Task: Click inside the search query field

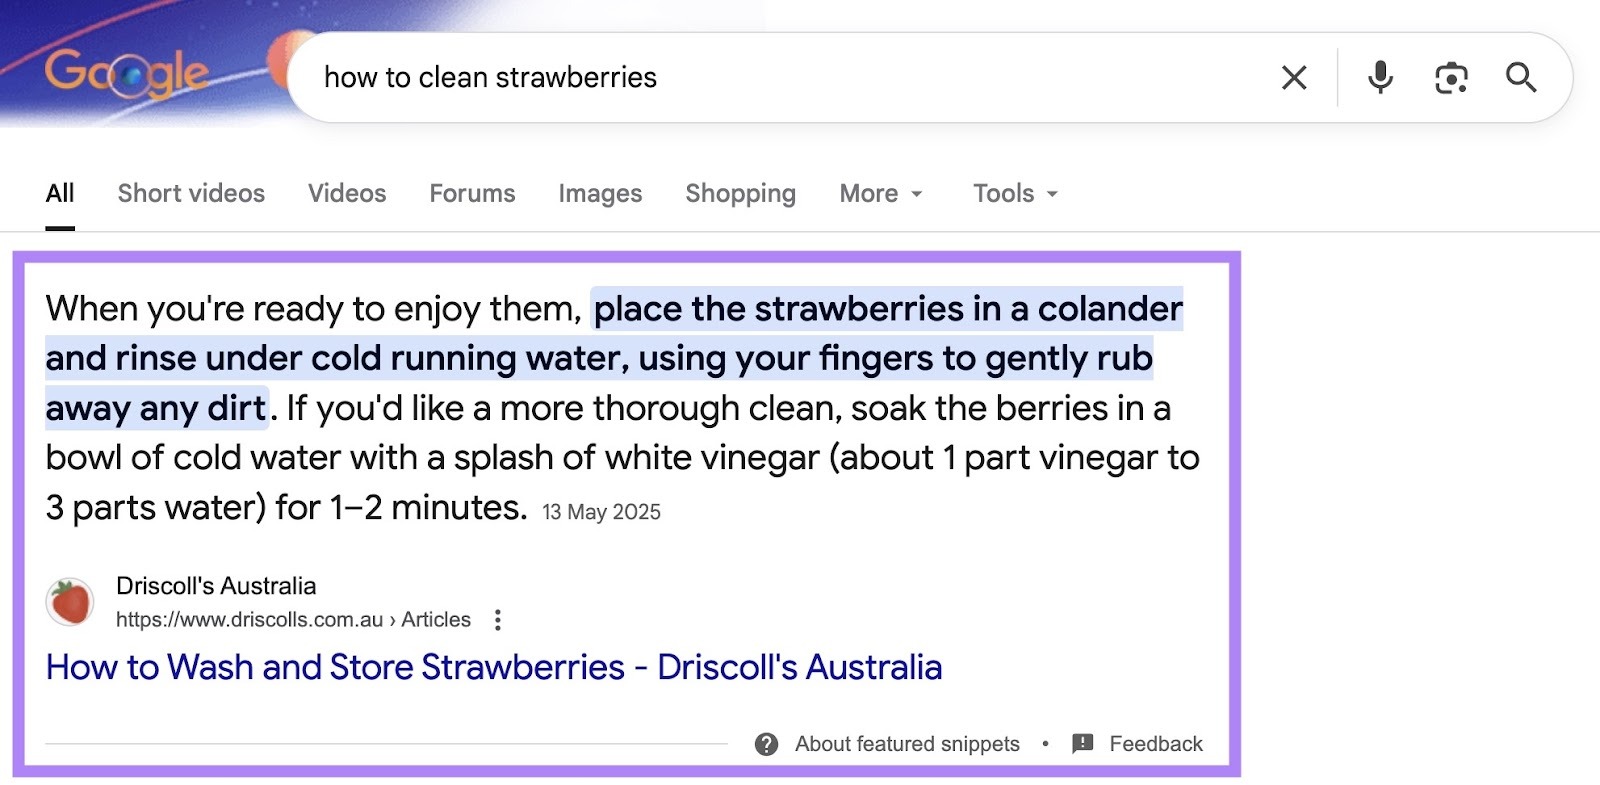Action: coord(700,77)
